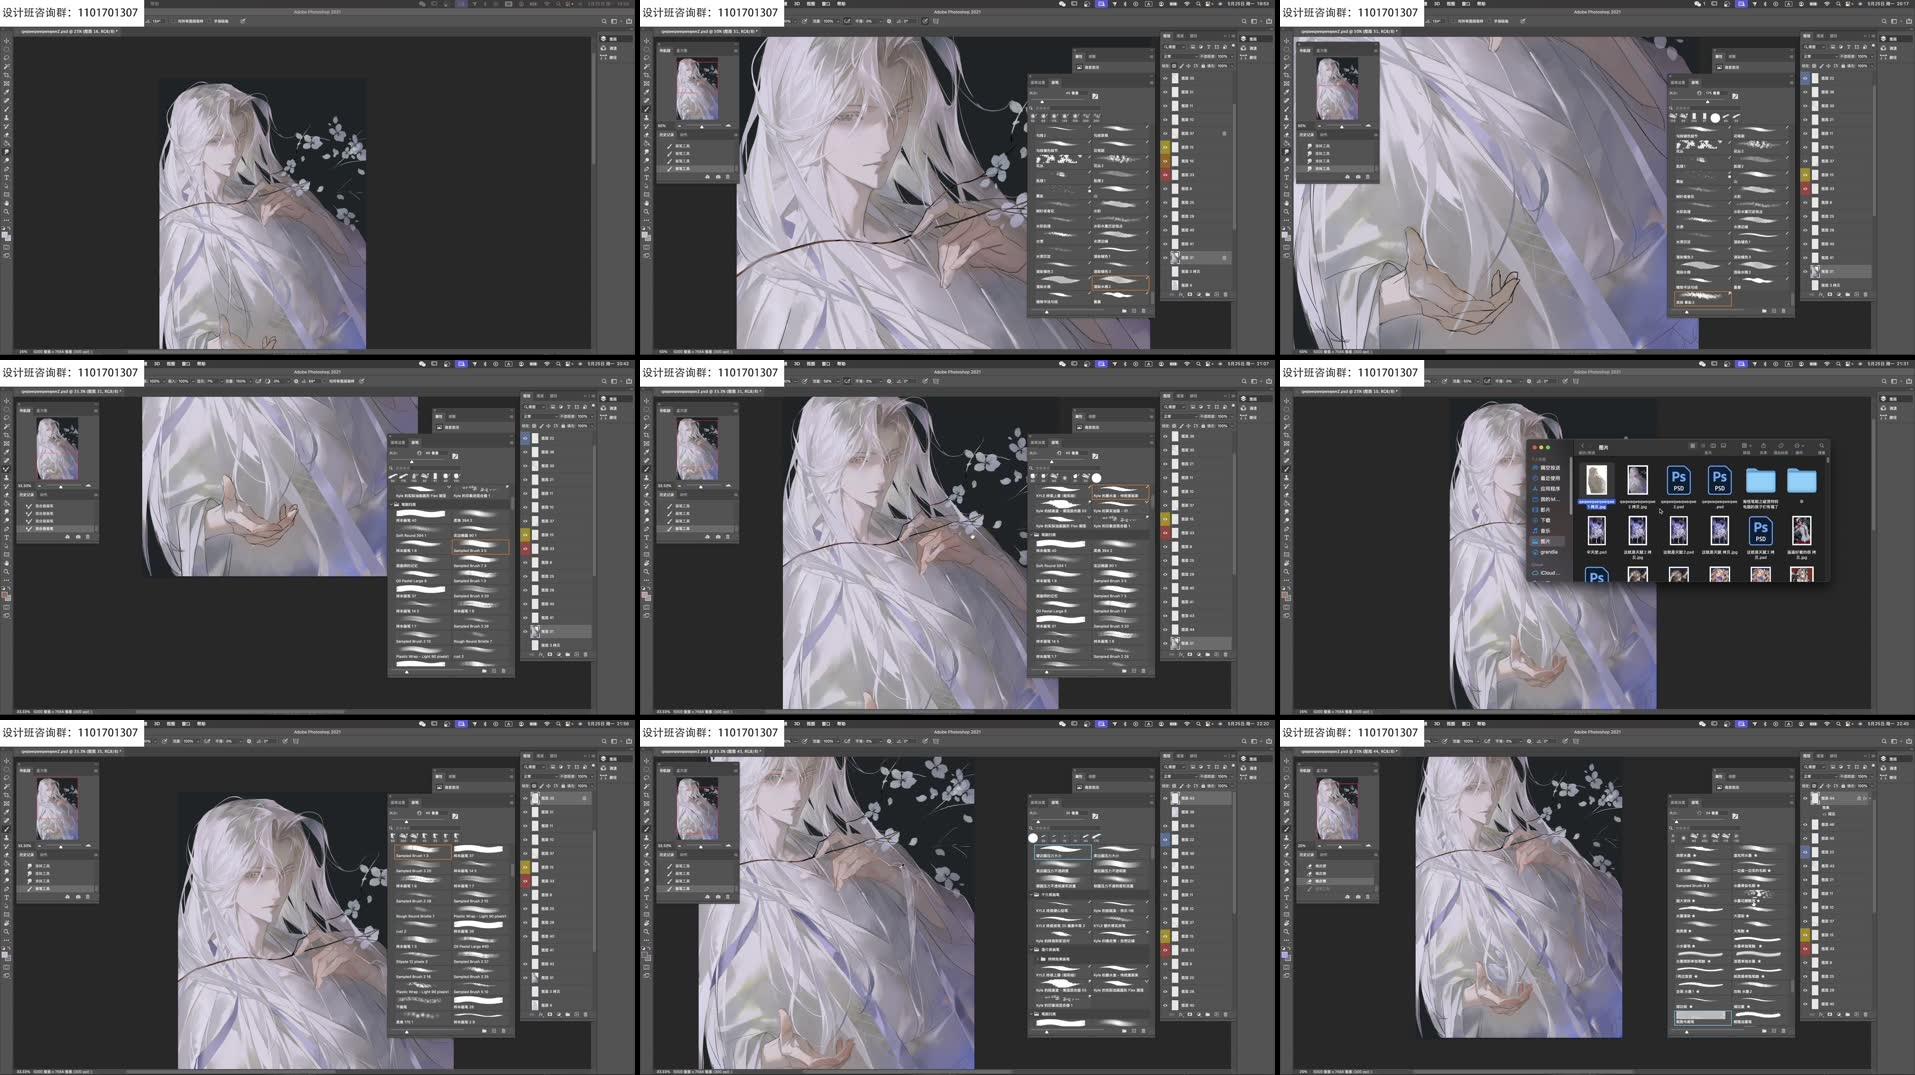Choose the Hand tool in bottom-left frame
This screenshot has height=1075, width=1915.
pos(6,922)
